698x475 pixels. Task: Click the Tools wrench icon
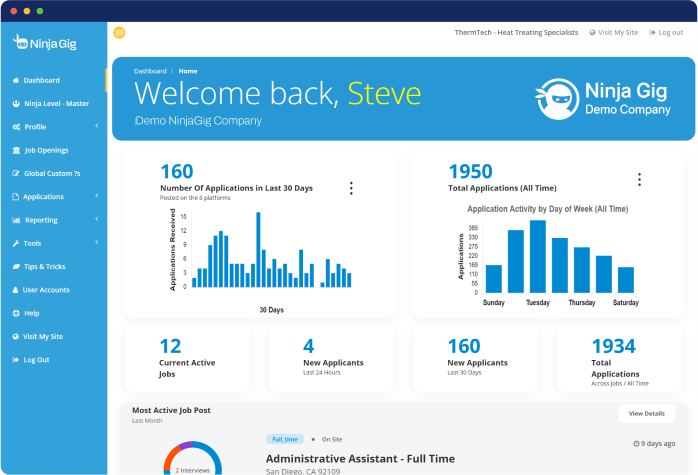pyautogui.click(x=16, y=244)
